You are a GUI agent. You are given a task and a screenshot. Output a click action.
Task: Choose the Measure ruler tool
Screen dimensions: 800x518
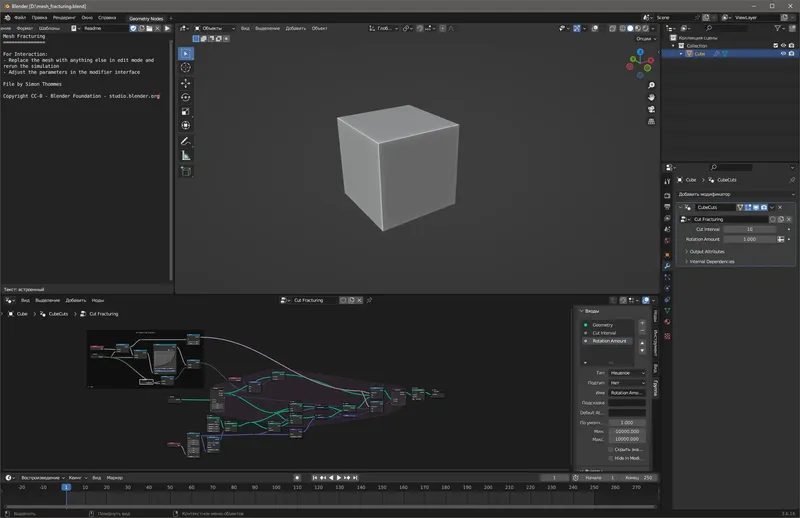186,156
